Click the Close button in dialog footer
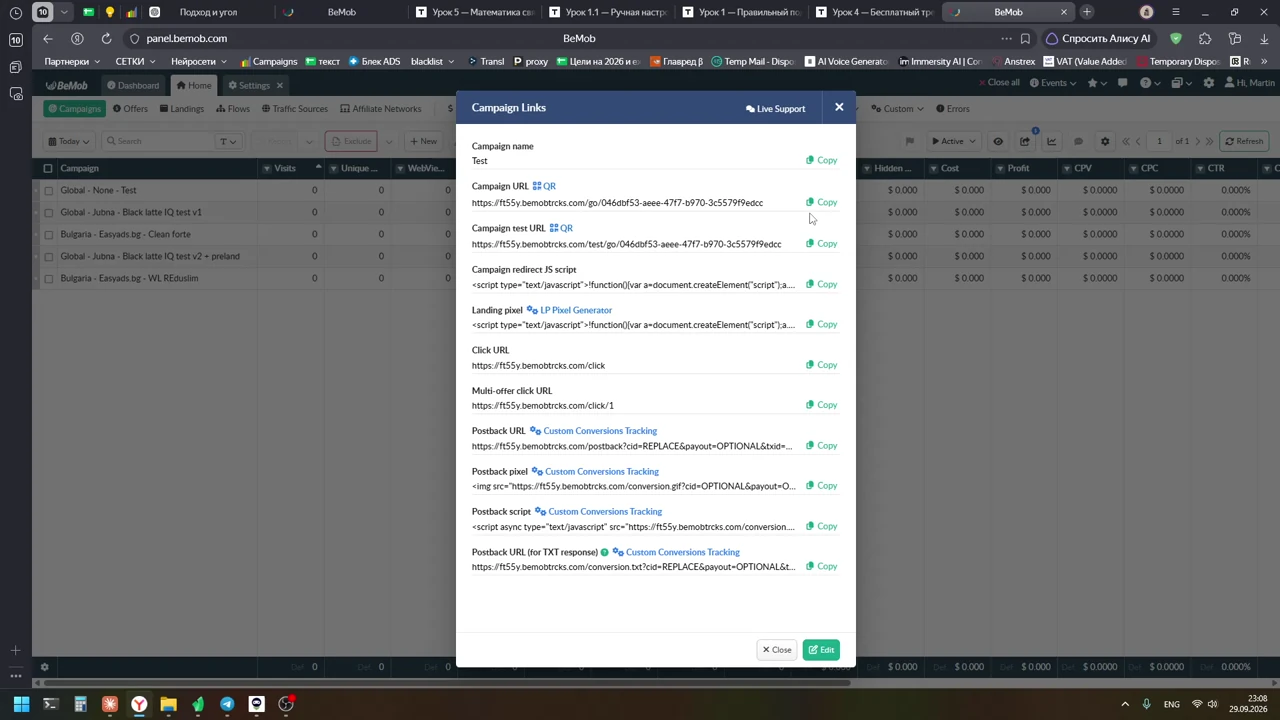 point(777,650)
